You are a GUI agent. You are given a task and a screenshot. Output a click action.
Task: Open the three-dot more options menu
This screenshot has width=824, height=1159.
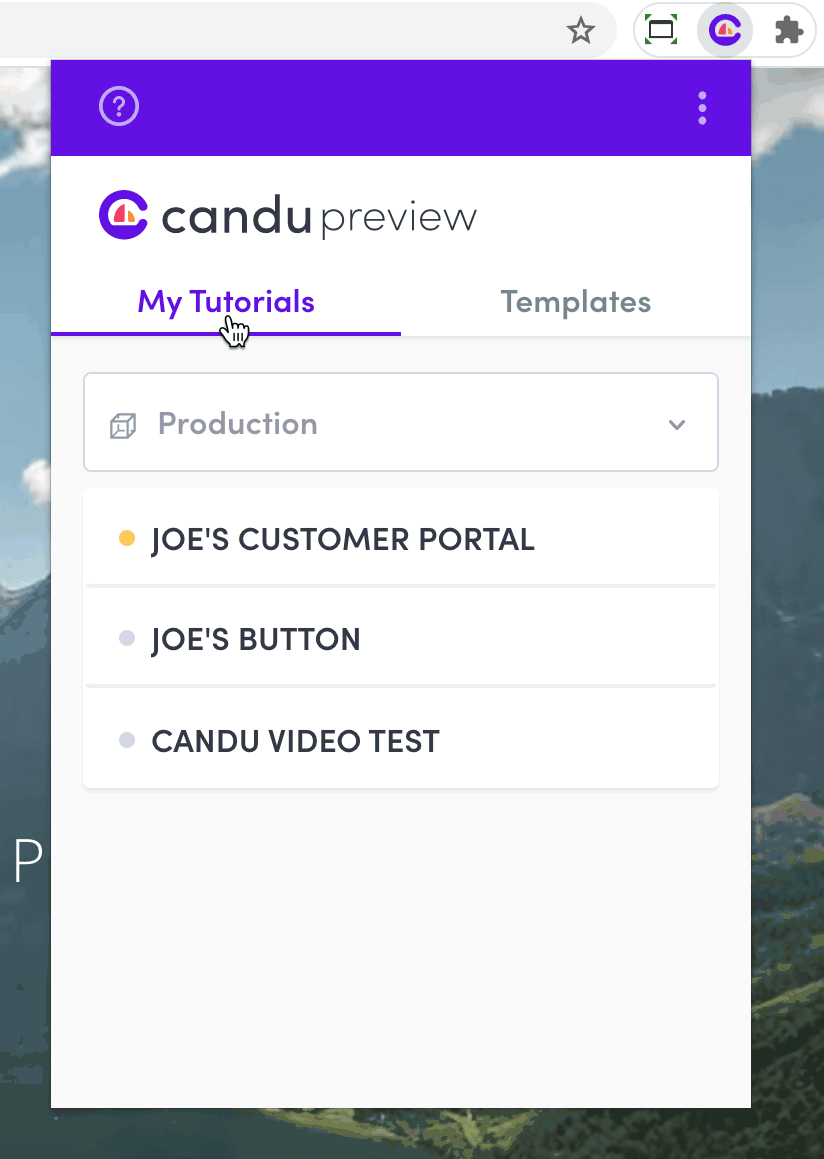click(x=703, y=108)
